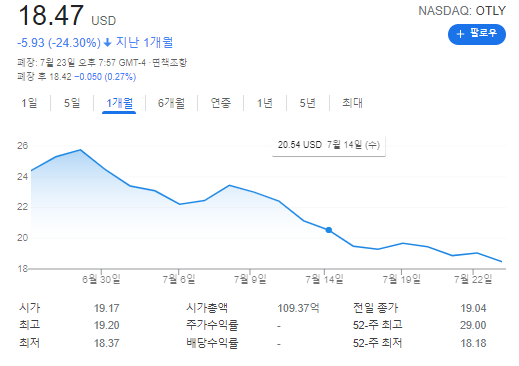Click the 7월 9일 x-axis label
The width and height of the screenshot is (519, 366).
coord(250,279)
